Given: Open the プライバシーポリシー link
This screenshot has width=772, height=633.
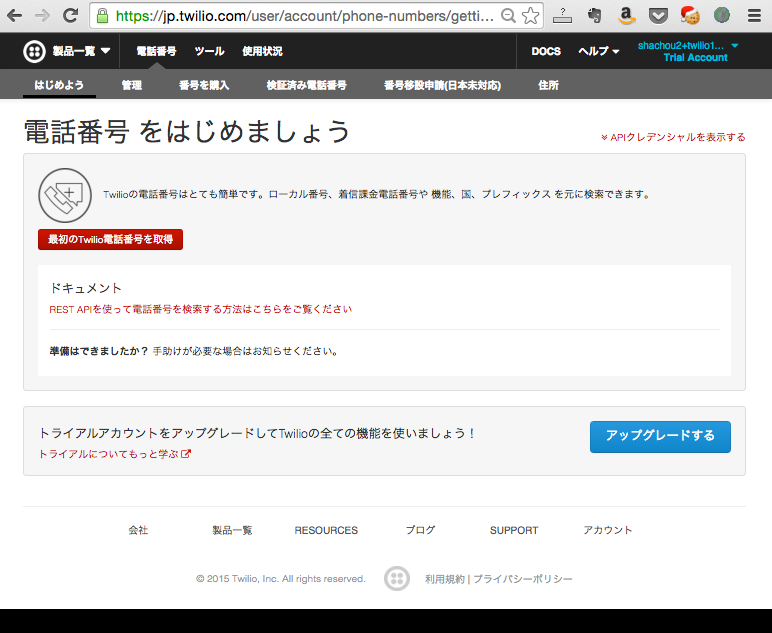Looking at the screenshot, I should [523, 579].
